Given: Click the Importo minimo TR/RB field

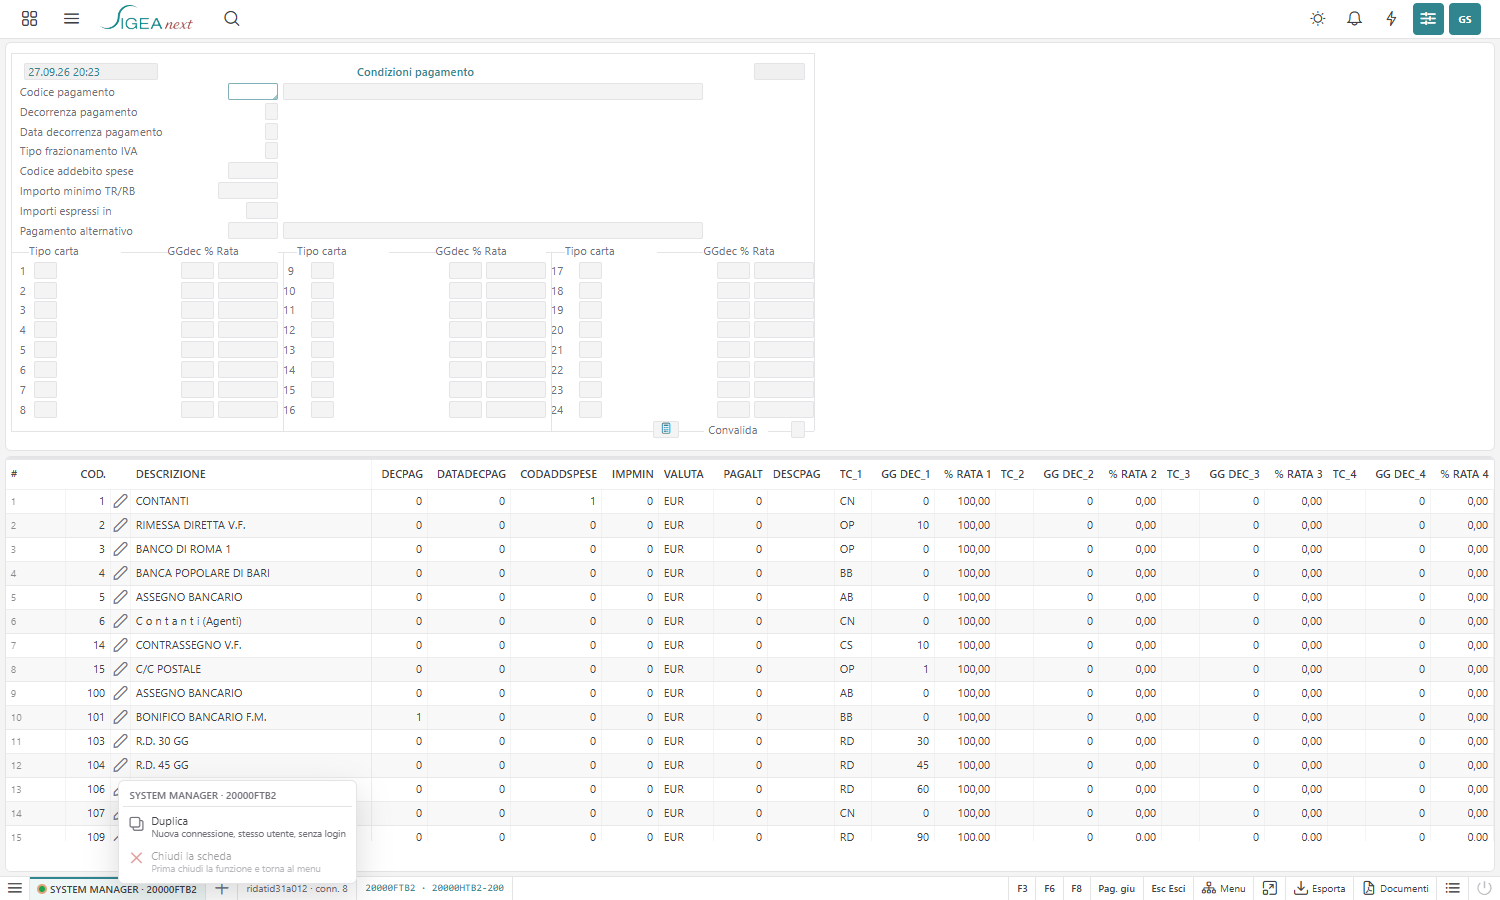Looking at the screenshot, I should (248, 191).
